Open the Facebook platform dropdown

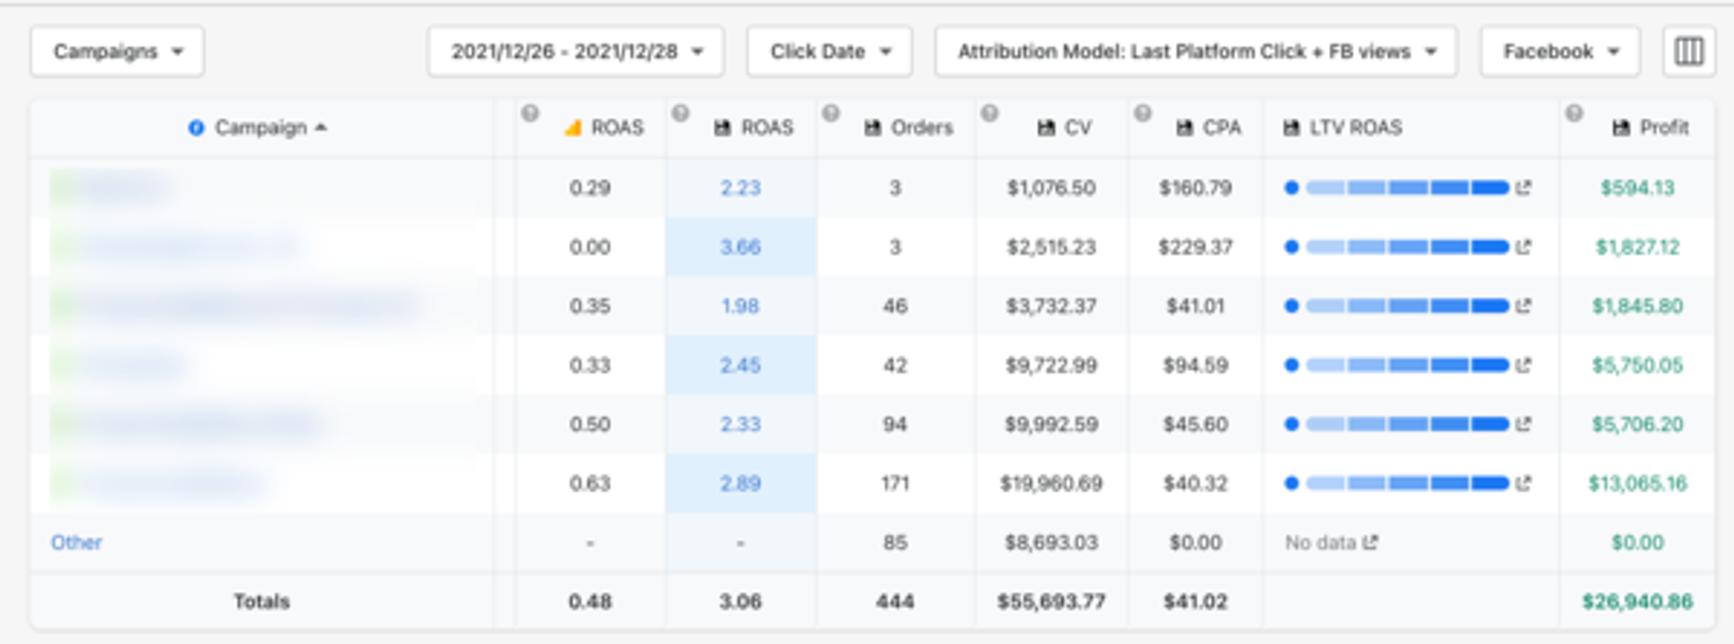(x=1560, y=52)
